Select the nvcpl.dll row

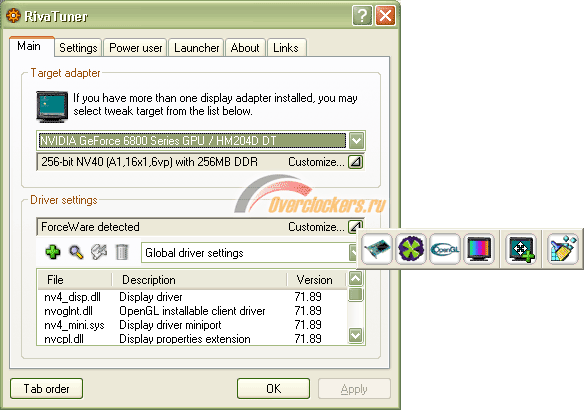pos(192,339)
